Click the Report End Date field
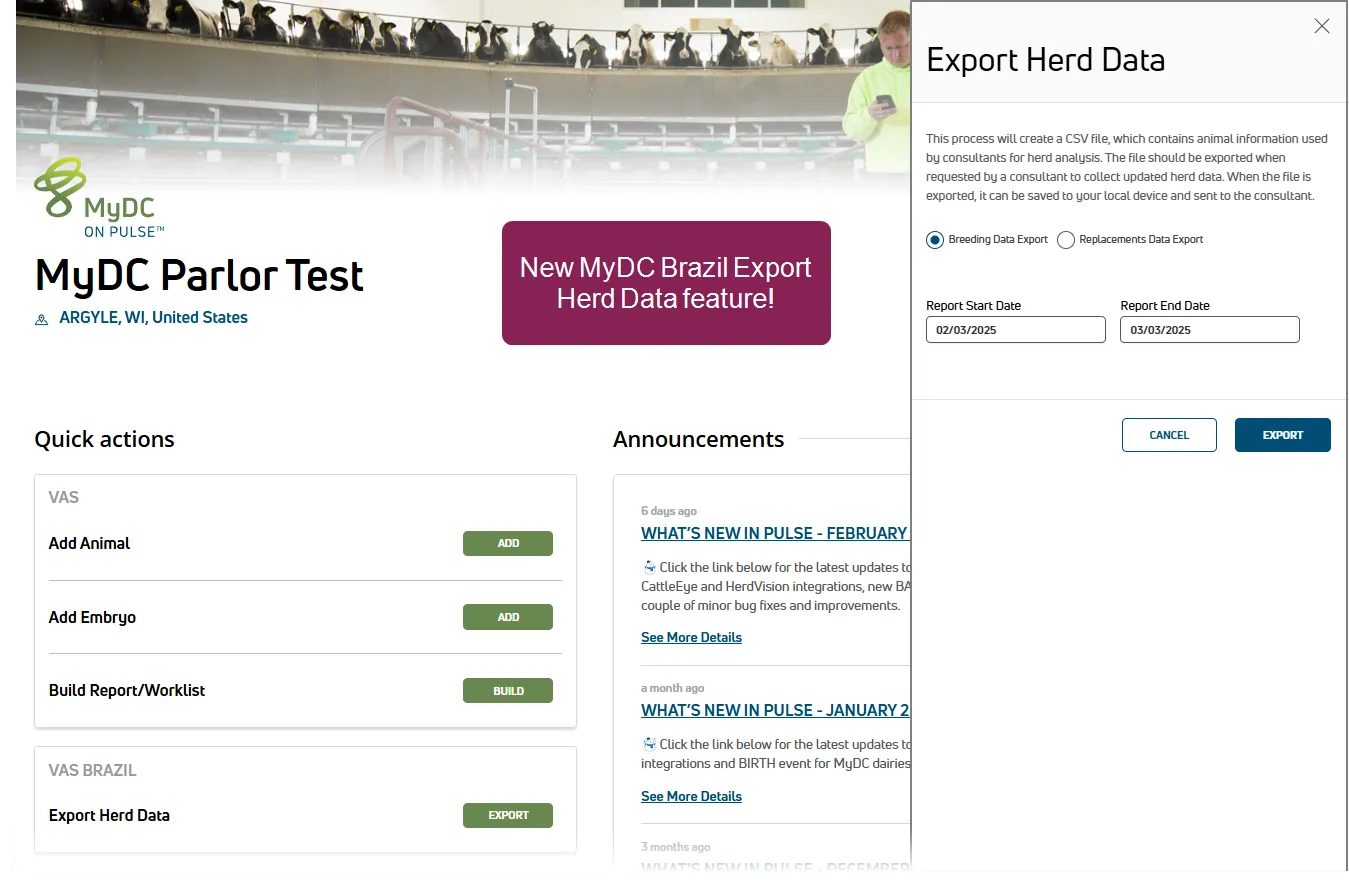Screen dimensions: 1349x885 tap(1209, 330)
